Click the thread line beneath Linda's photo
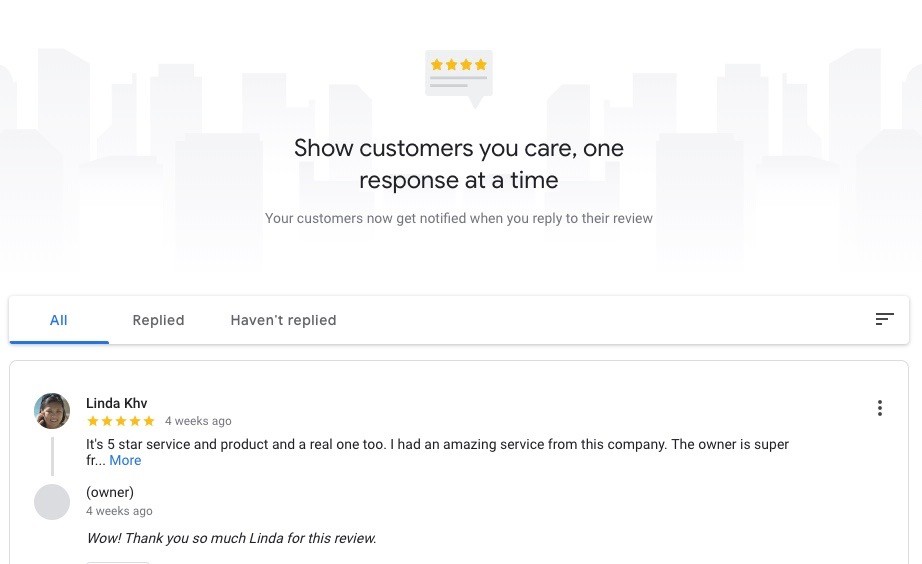 (x=52, y=455)
